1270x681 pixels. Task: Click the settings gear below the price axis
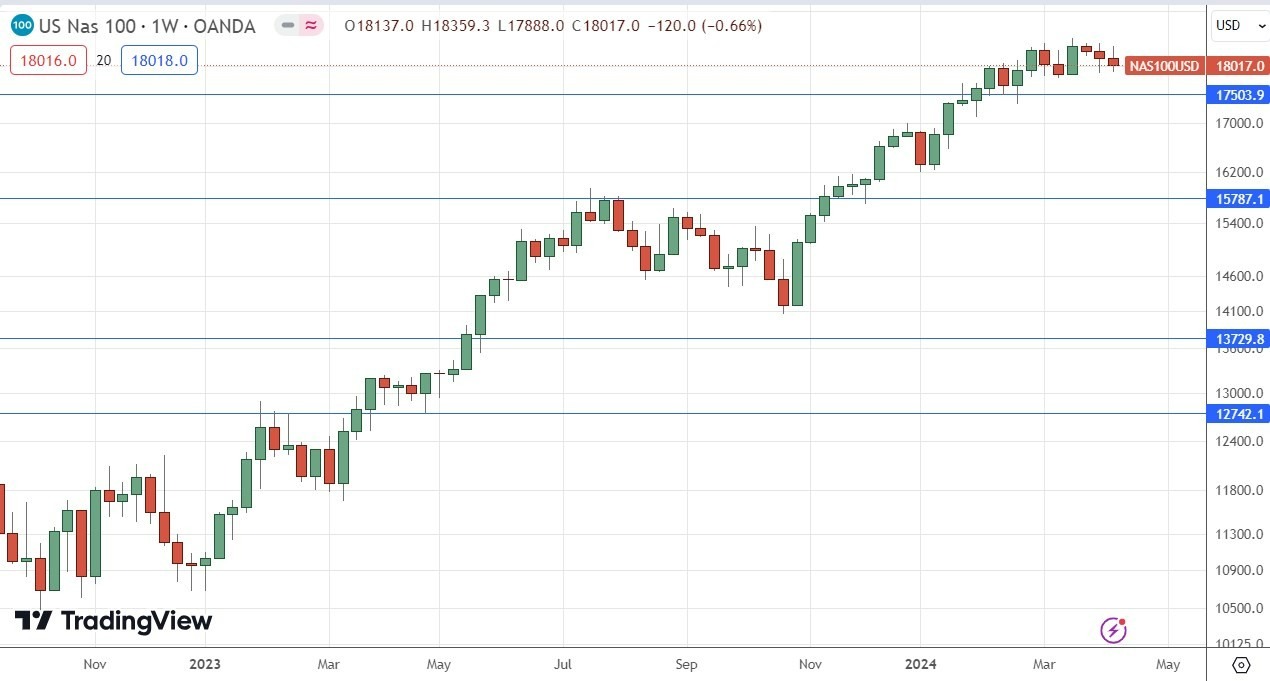click(1243, 663)
